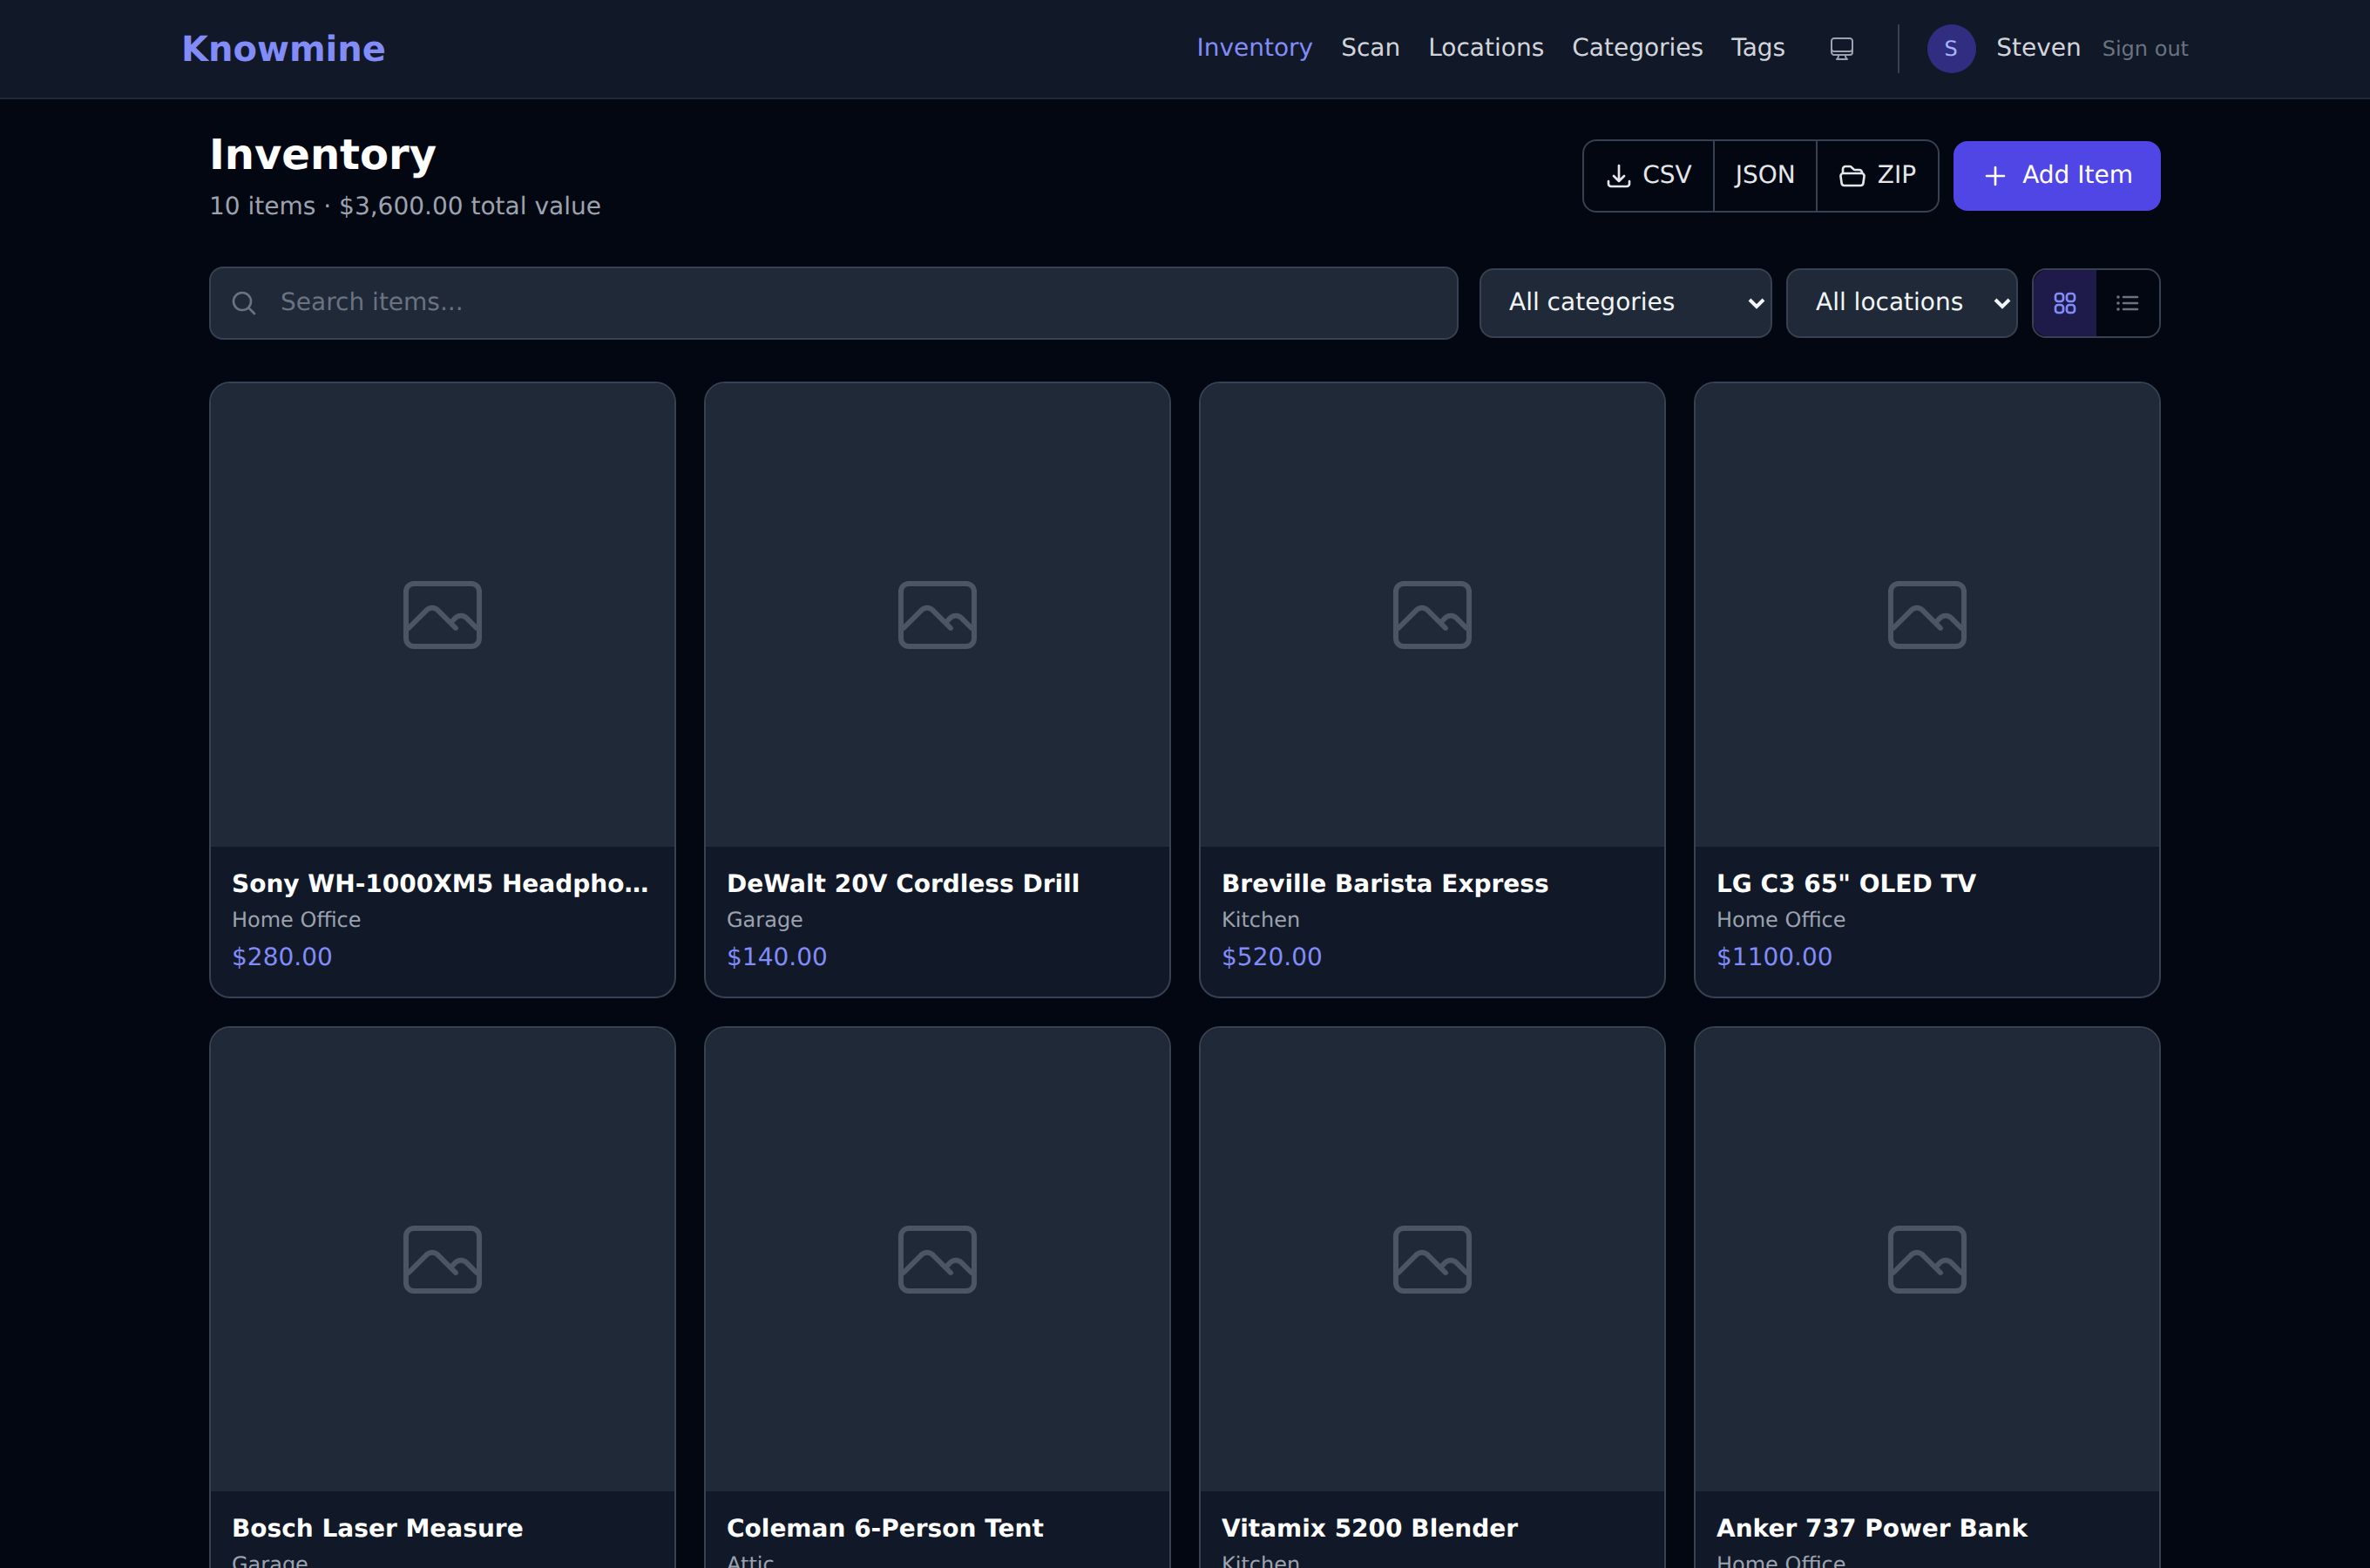2370x1568 pixels.
Task: Open Vitamix 5200 Blender image placeholder
Action: tap(1432, 1259)
